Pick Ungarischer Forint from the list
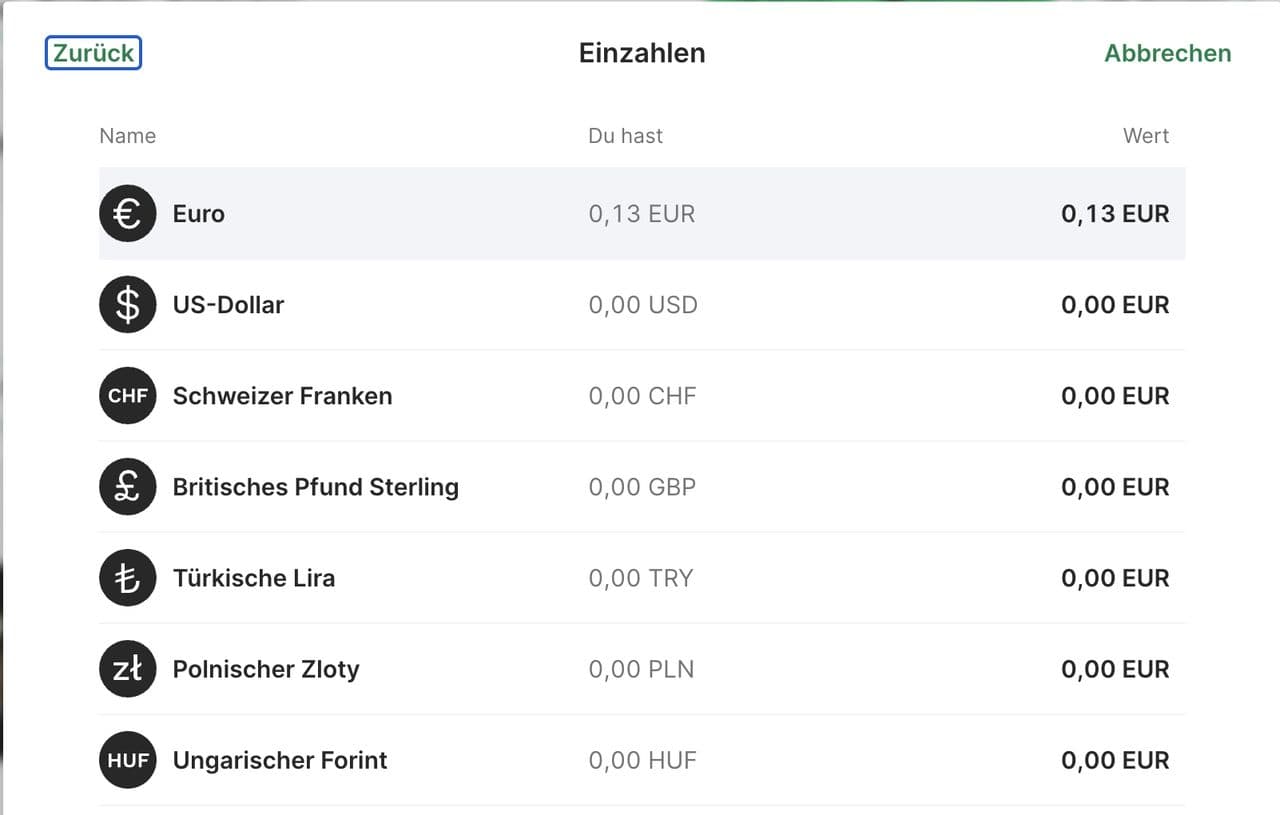Image resolution: width=1280 pixels, height=815 pixels. click(x=279, y=760)
